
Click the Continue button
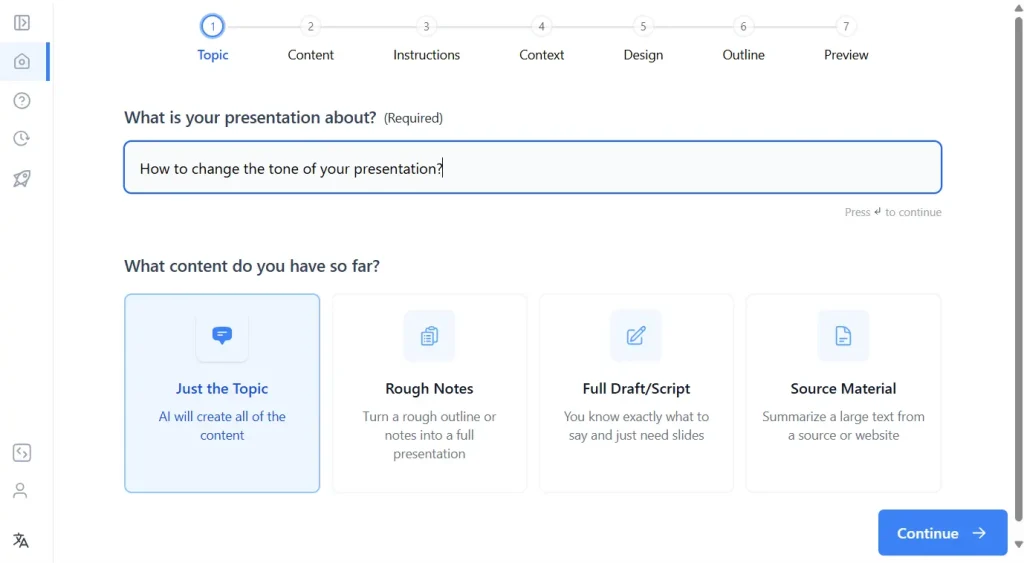942,533
